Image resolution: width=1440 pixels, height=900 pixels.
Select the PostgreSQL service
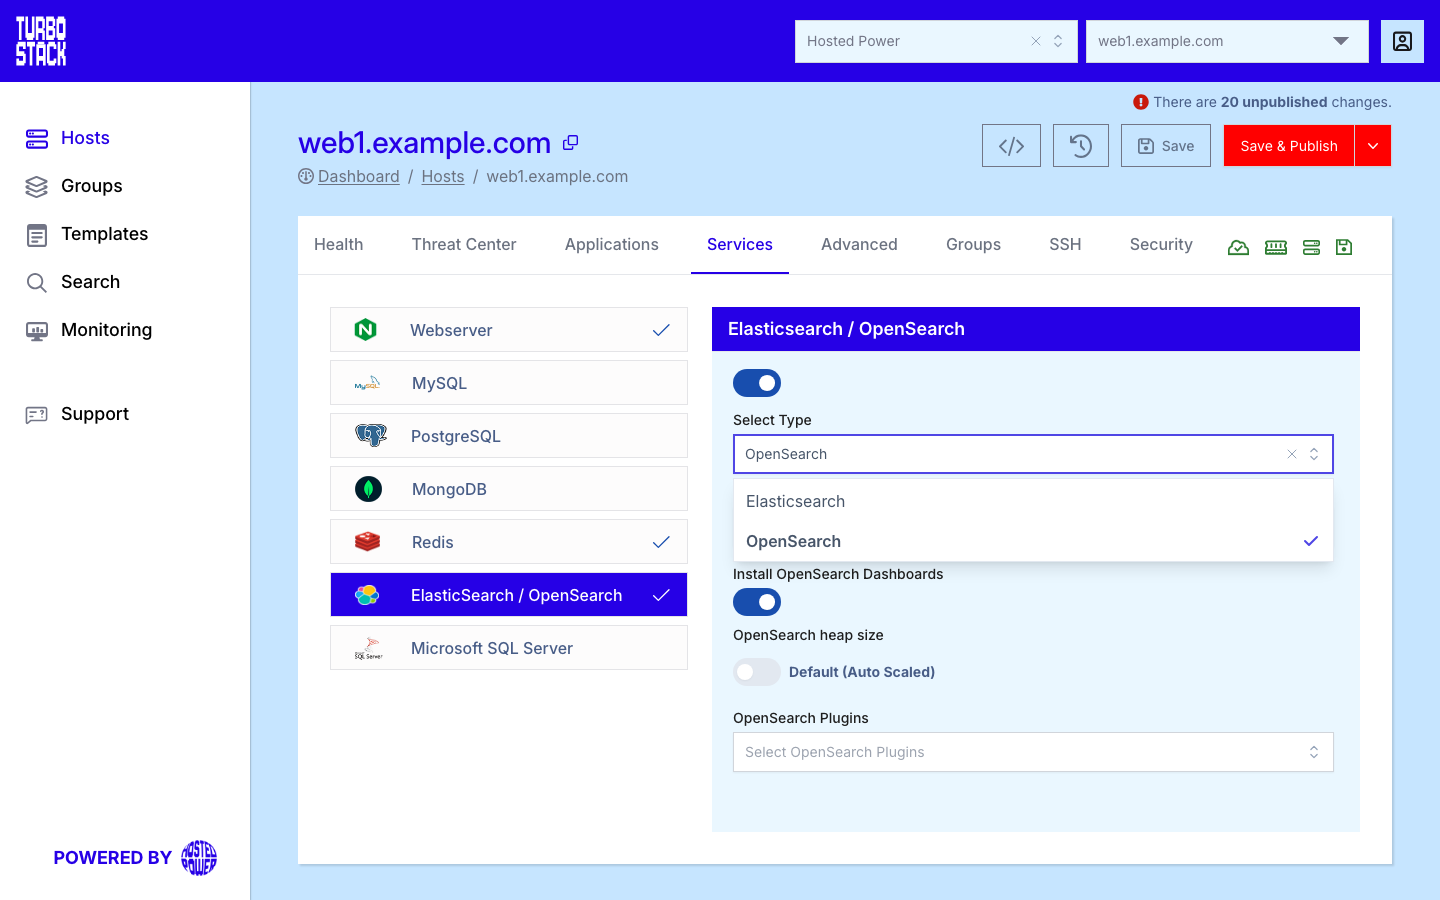coord(509,436)
